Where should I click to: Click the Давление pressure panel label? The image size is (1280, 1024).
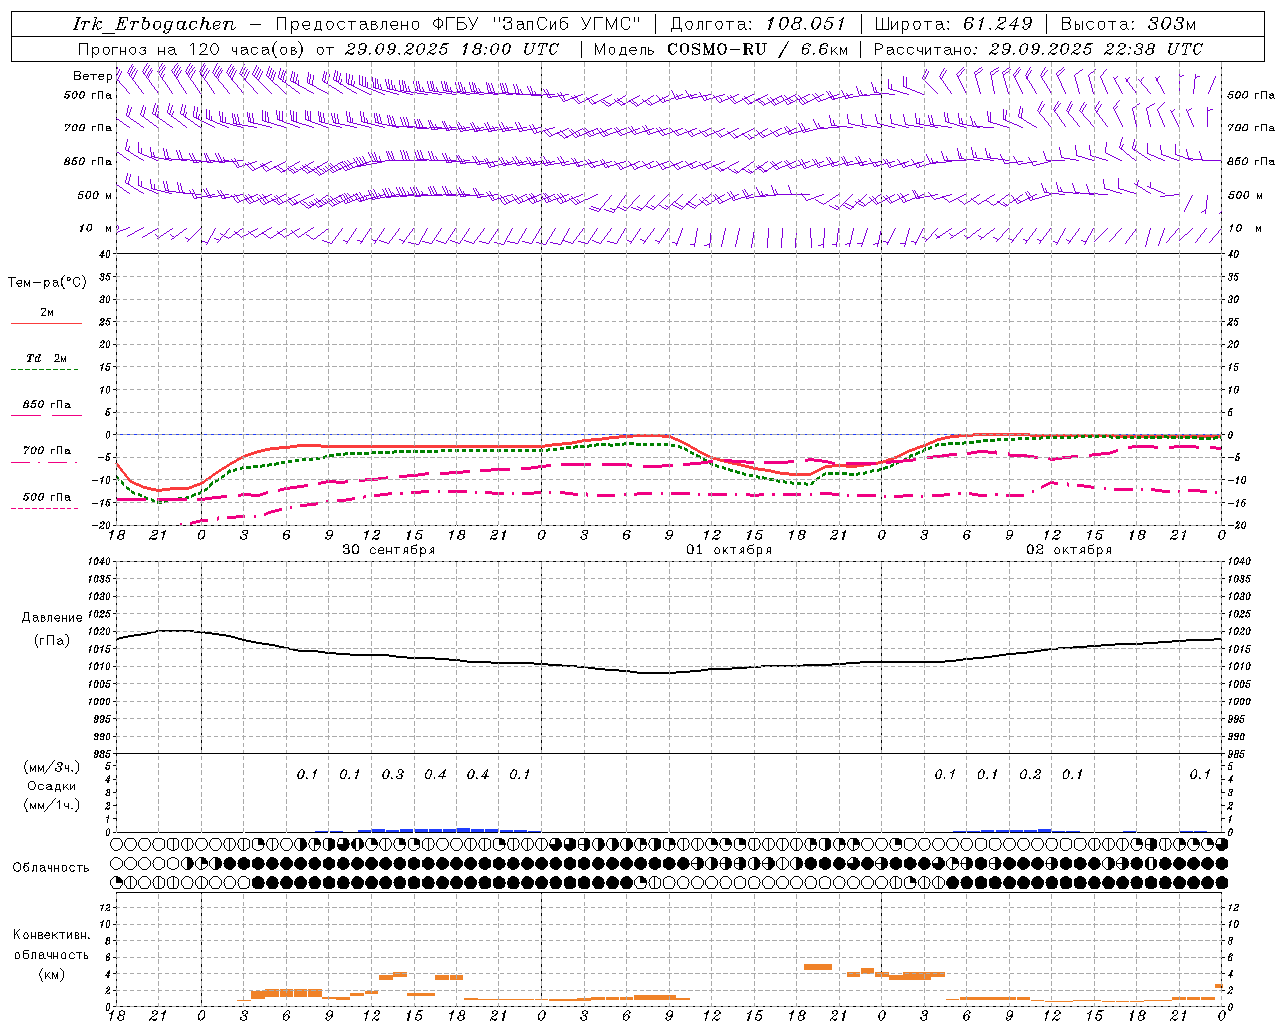pyautogui.click(x=52, y=618)
